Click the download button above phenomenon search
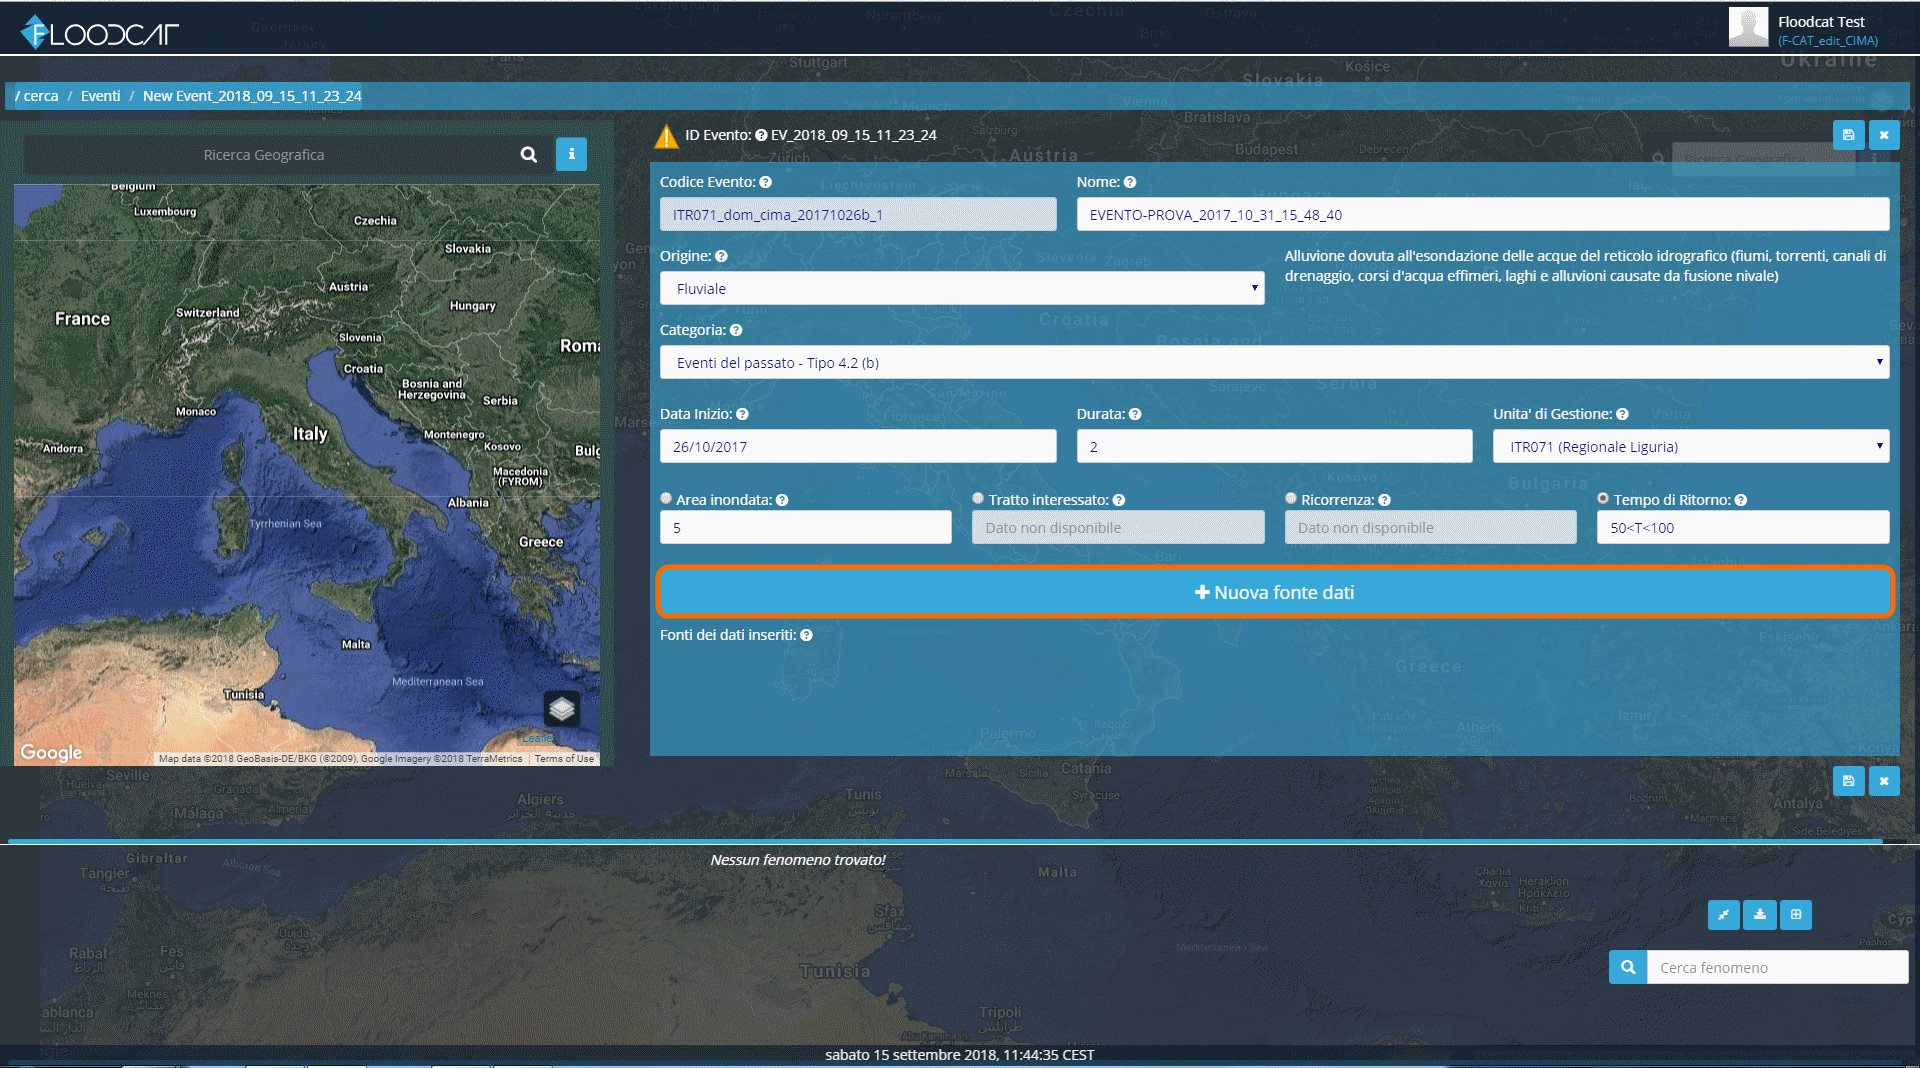The height and width of the screenshot is (1068, 1920). pyautogui.click(x=1760, y=914)
